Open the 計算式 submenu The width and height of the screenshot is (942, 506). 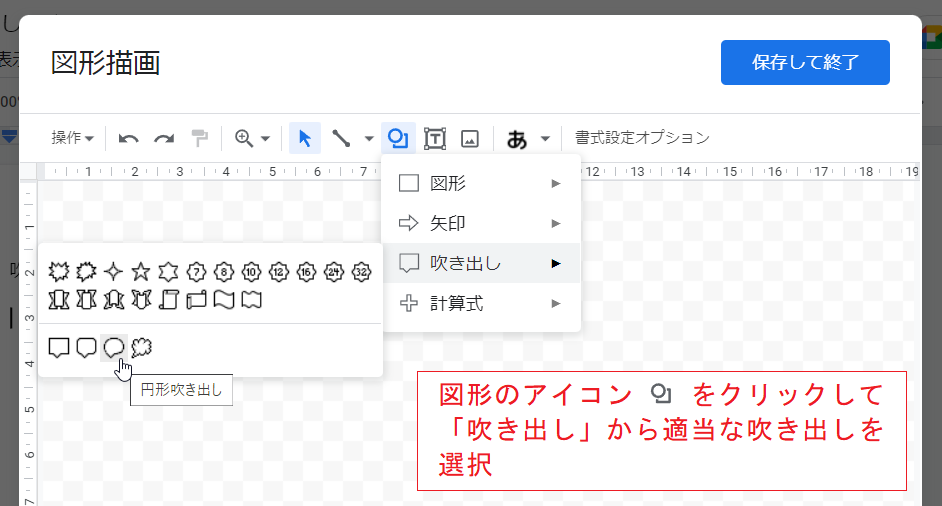click(481, 303)
